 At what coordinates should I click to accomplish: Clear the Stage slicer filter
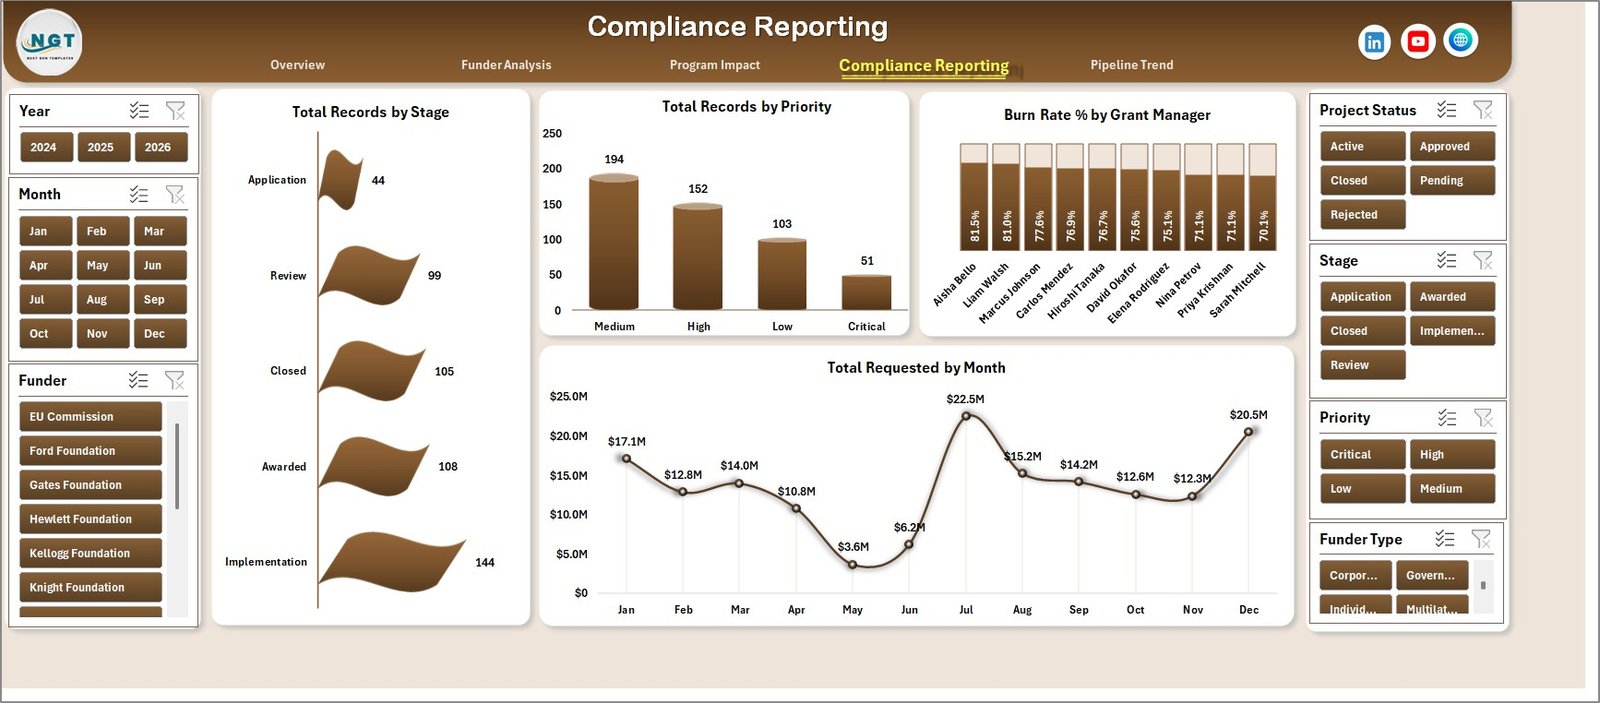tap(1483, 260)
